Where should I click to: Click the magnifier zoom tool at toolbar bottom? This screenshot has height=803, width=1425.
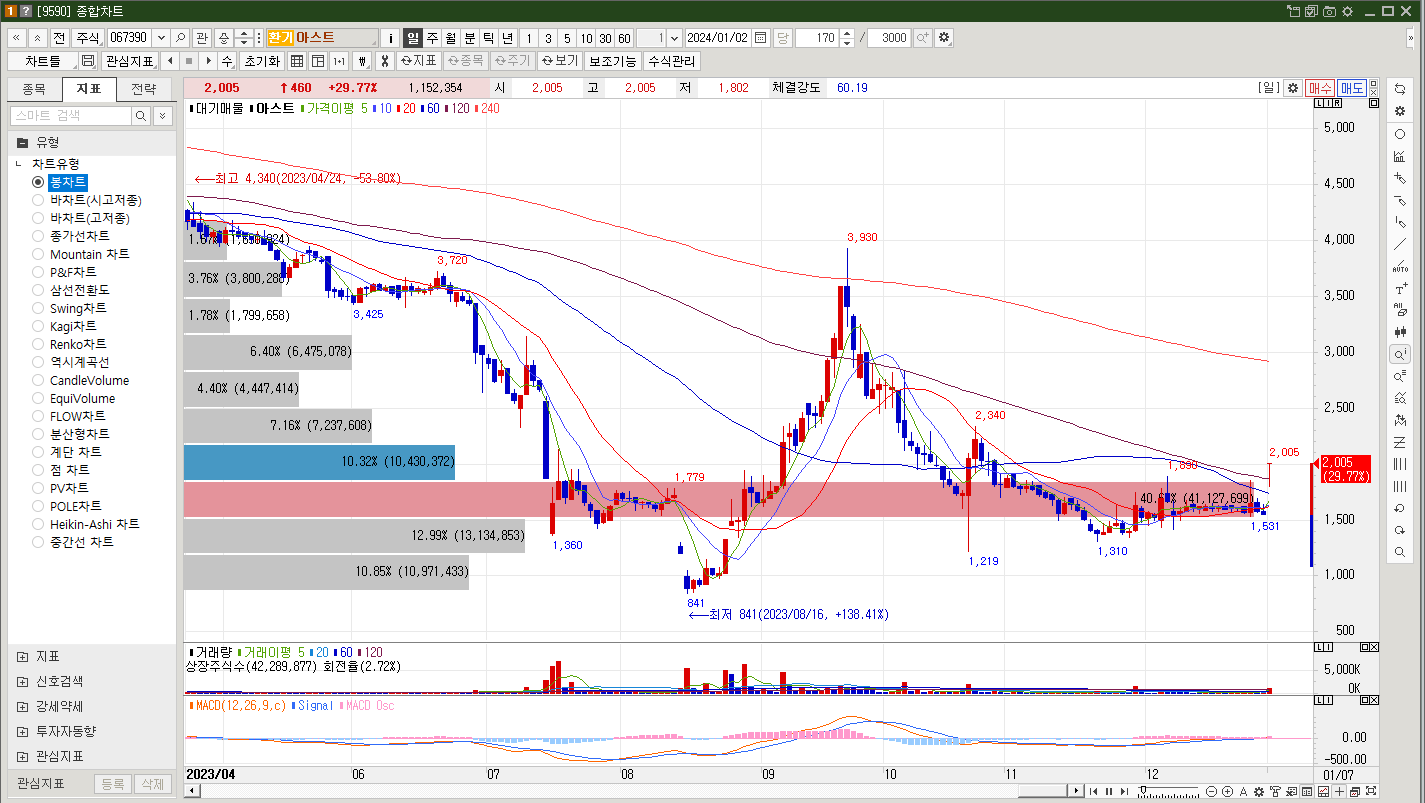(1400, 552)
